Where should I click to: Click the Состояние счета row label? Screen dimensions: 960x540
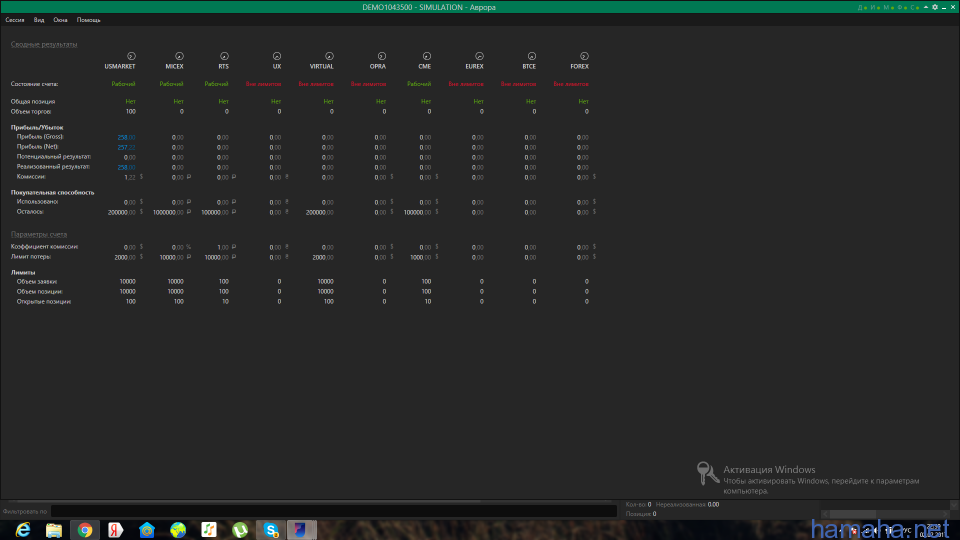coord(34,84)
